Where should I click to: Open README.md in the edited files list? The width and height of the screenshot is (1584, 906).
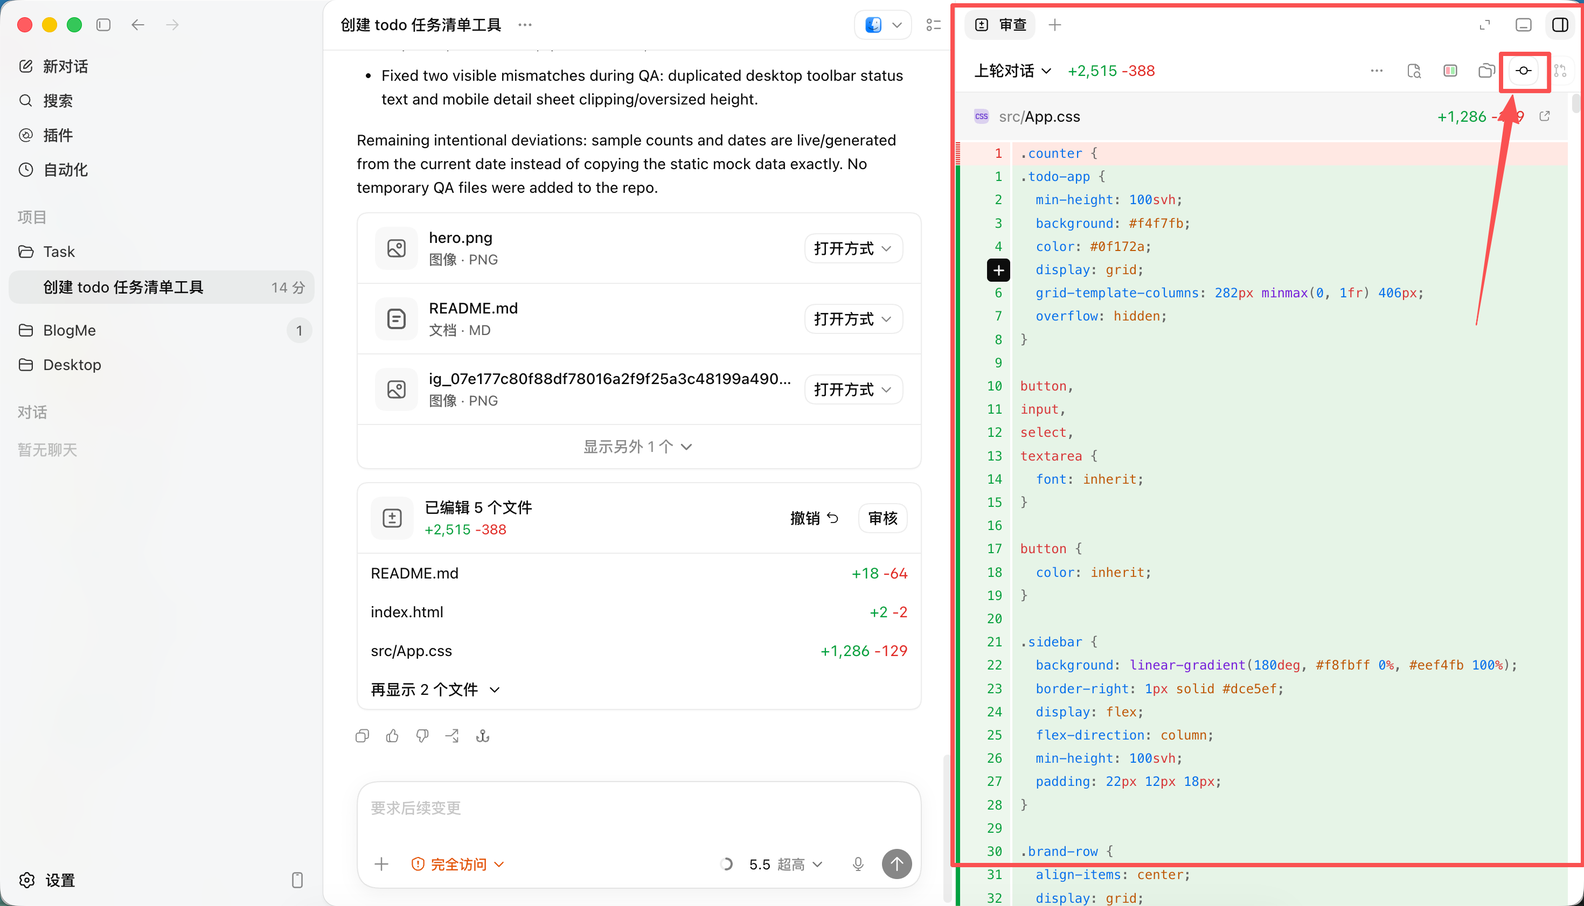coord(639,573)
